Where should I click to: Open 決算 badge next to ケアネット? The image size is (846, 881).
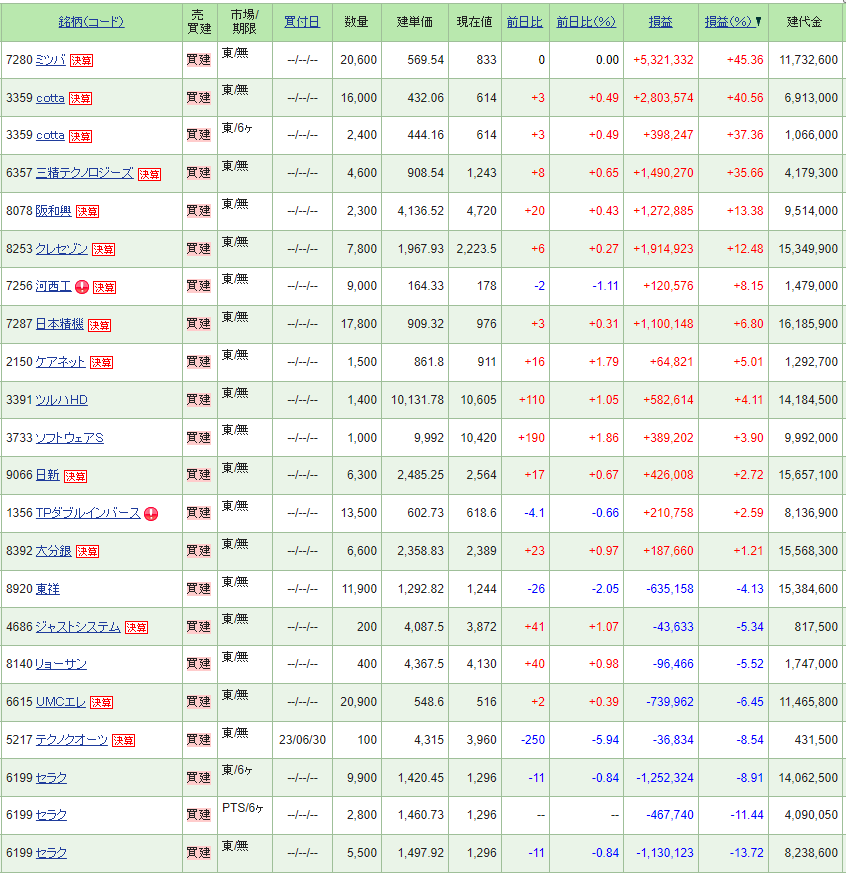(102, 363)
